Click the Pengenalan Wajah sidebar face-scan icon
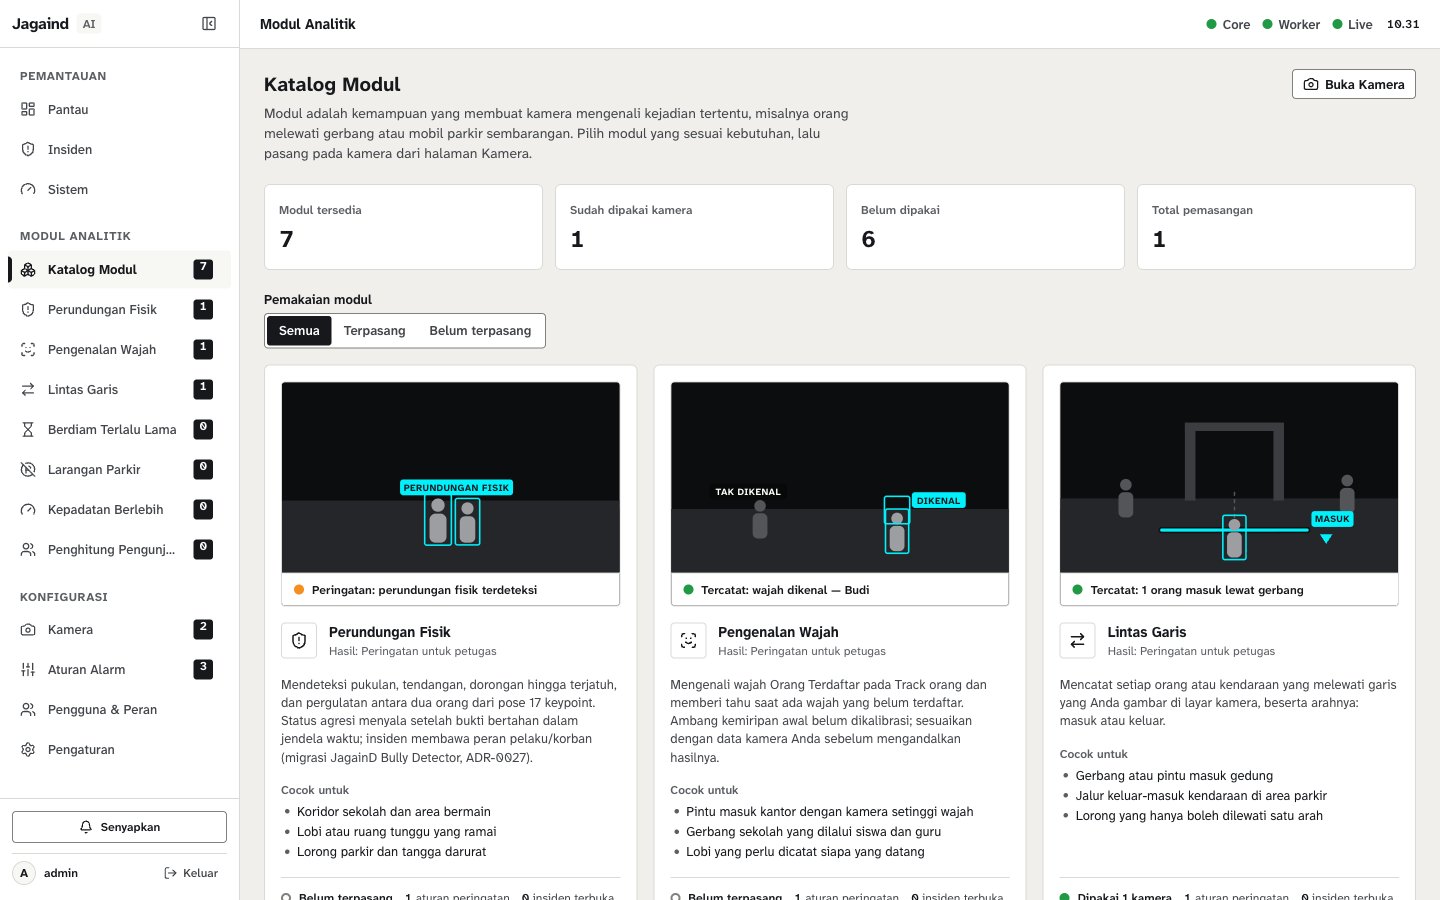 coord(28,350)
